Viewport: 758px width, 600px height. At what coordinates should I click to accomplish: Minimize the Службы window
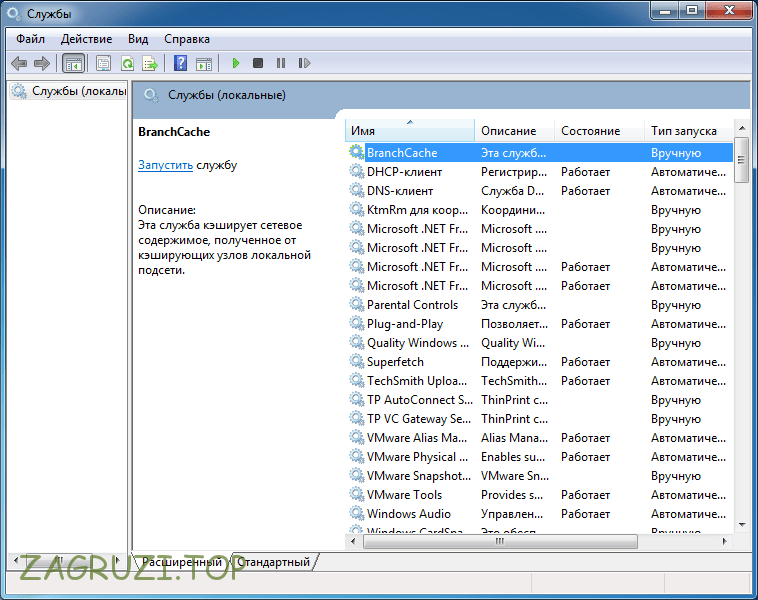click(665, 11)
